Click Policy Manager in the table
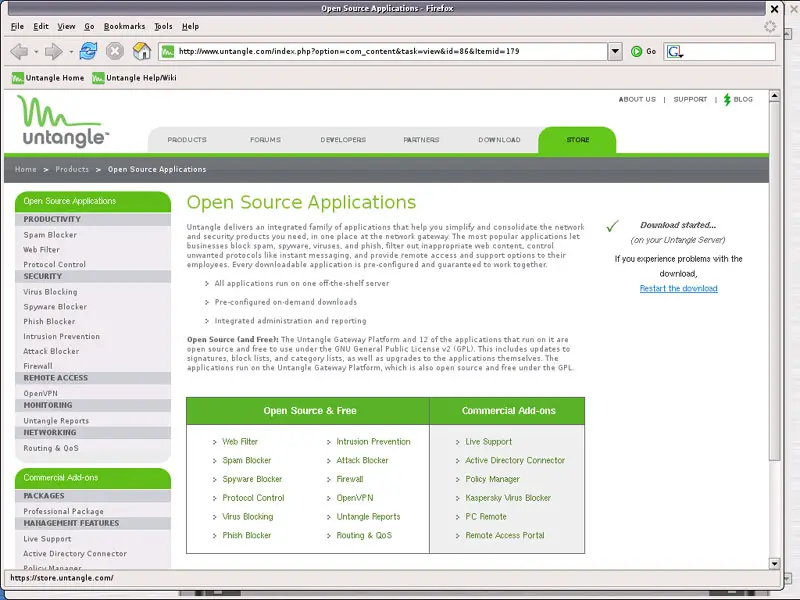The width and height of the screenshot is (800, 600). pyautogui.click(x=492, y=479)
